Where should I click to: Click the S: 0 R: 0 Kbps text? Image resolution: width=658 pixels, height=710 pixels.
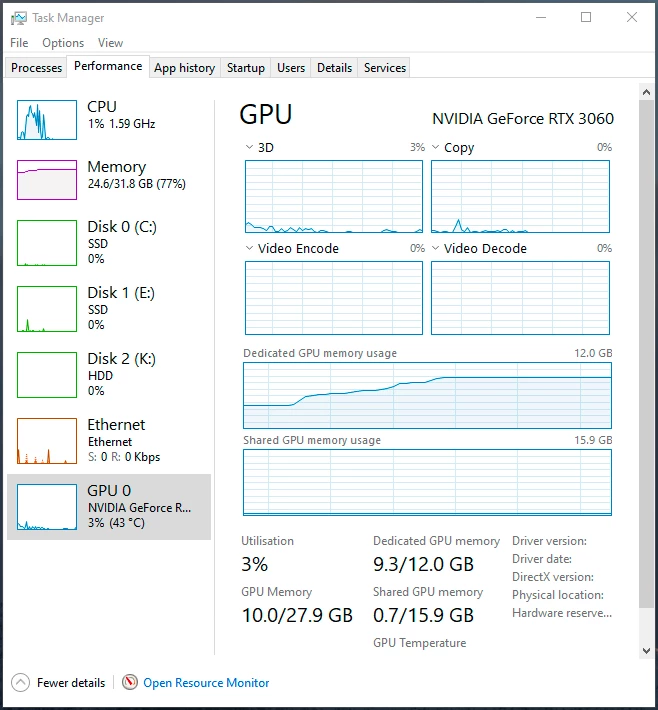click(124, 457)
